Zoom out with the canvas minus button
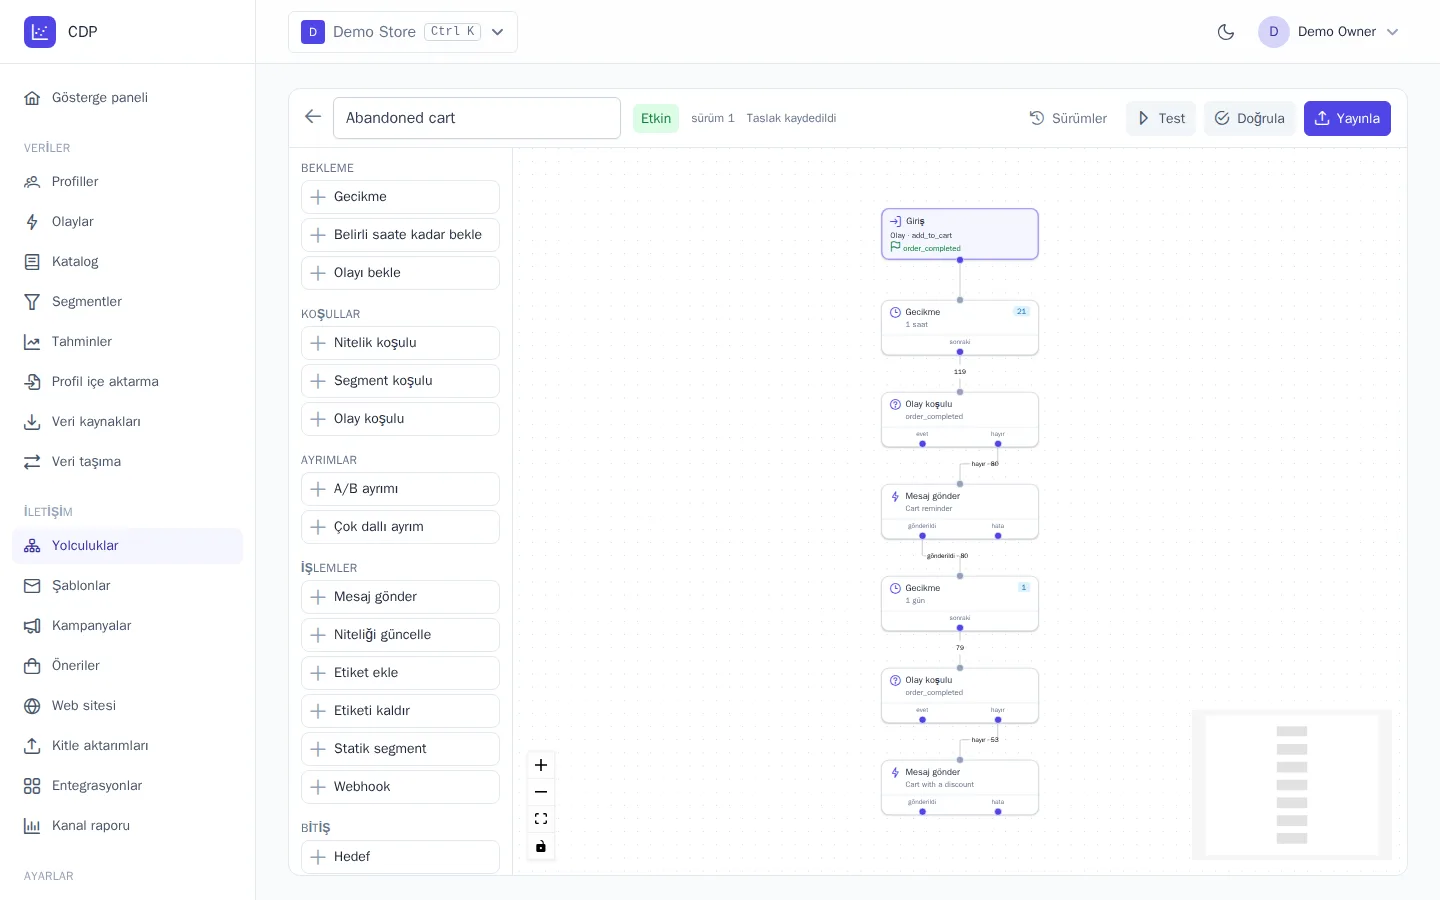This screenshot has height=900, width=1440. click(541, 792)
